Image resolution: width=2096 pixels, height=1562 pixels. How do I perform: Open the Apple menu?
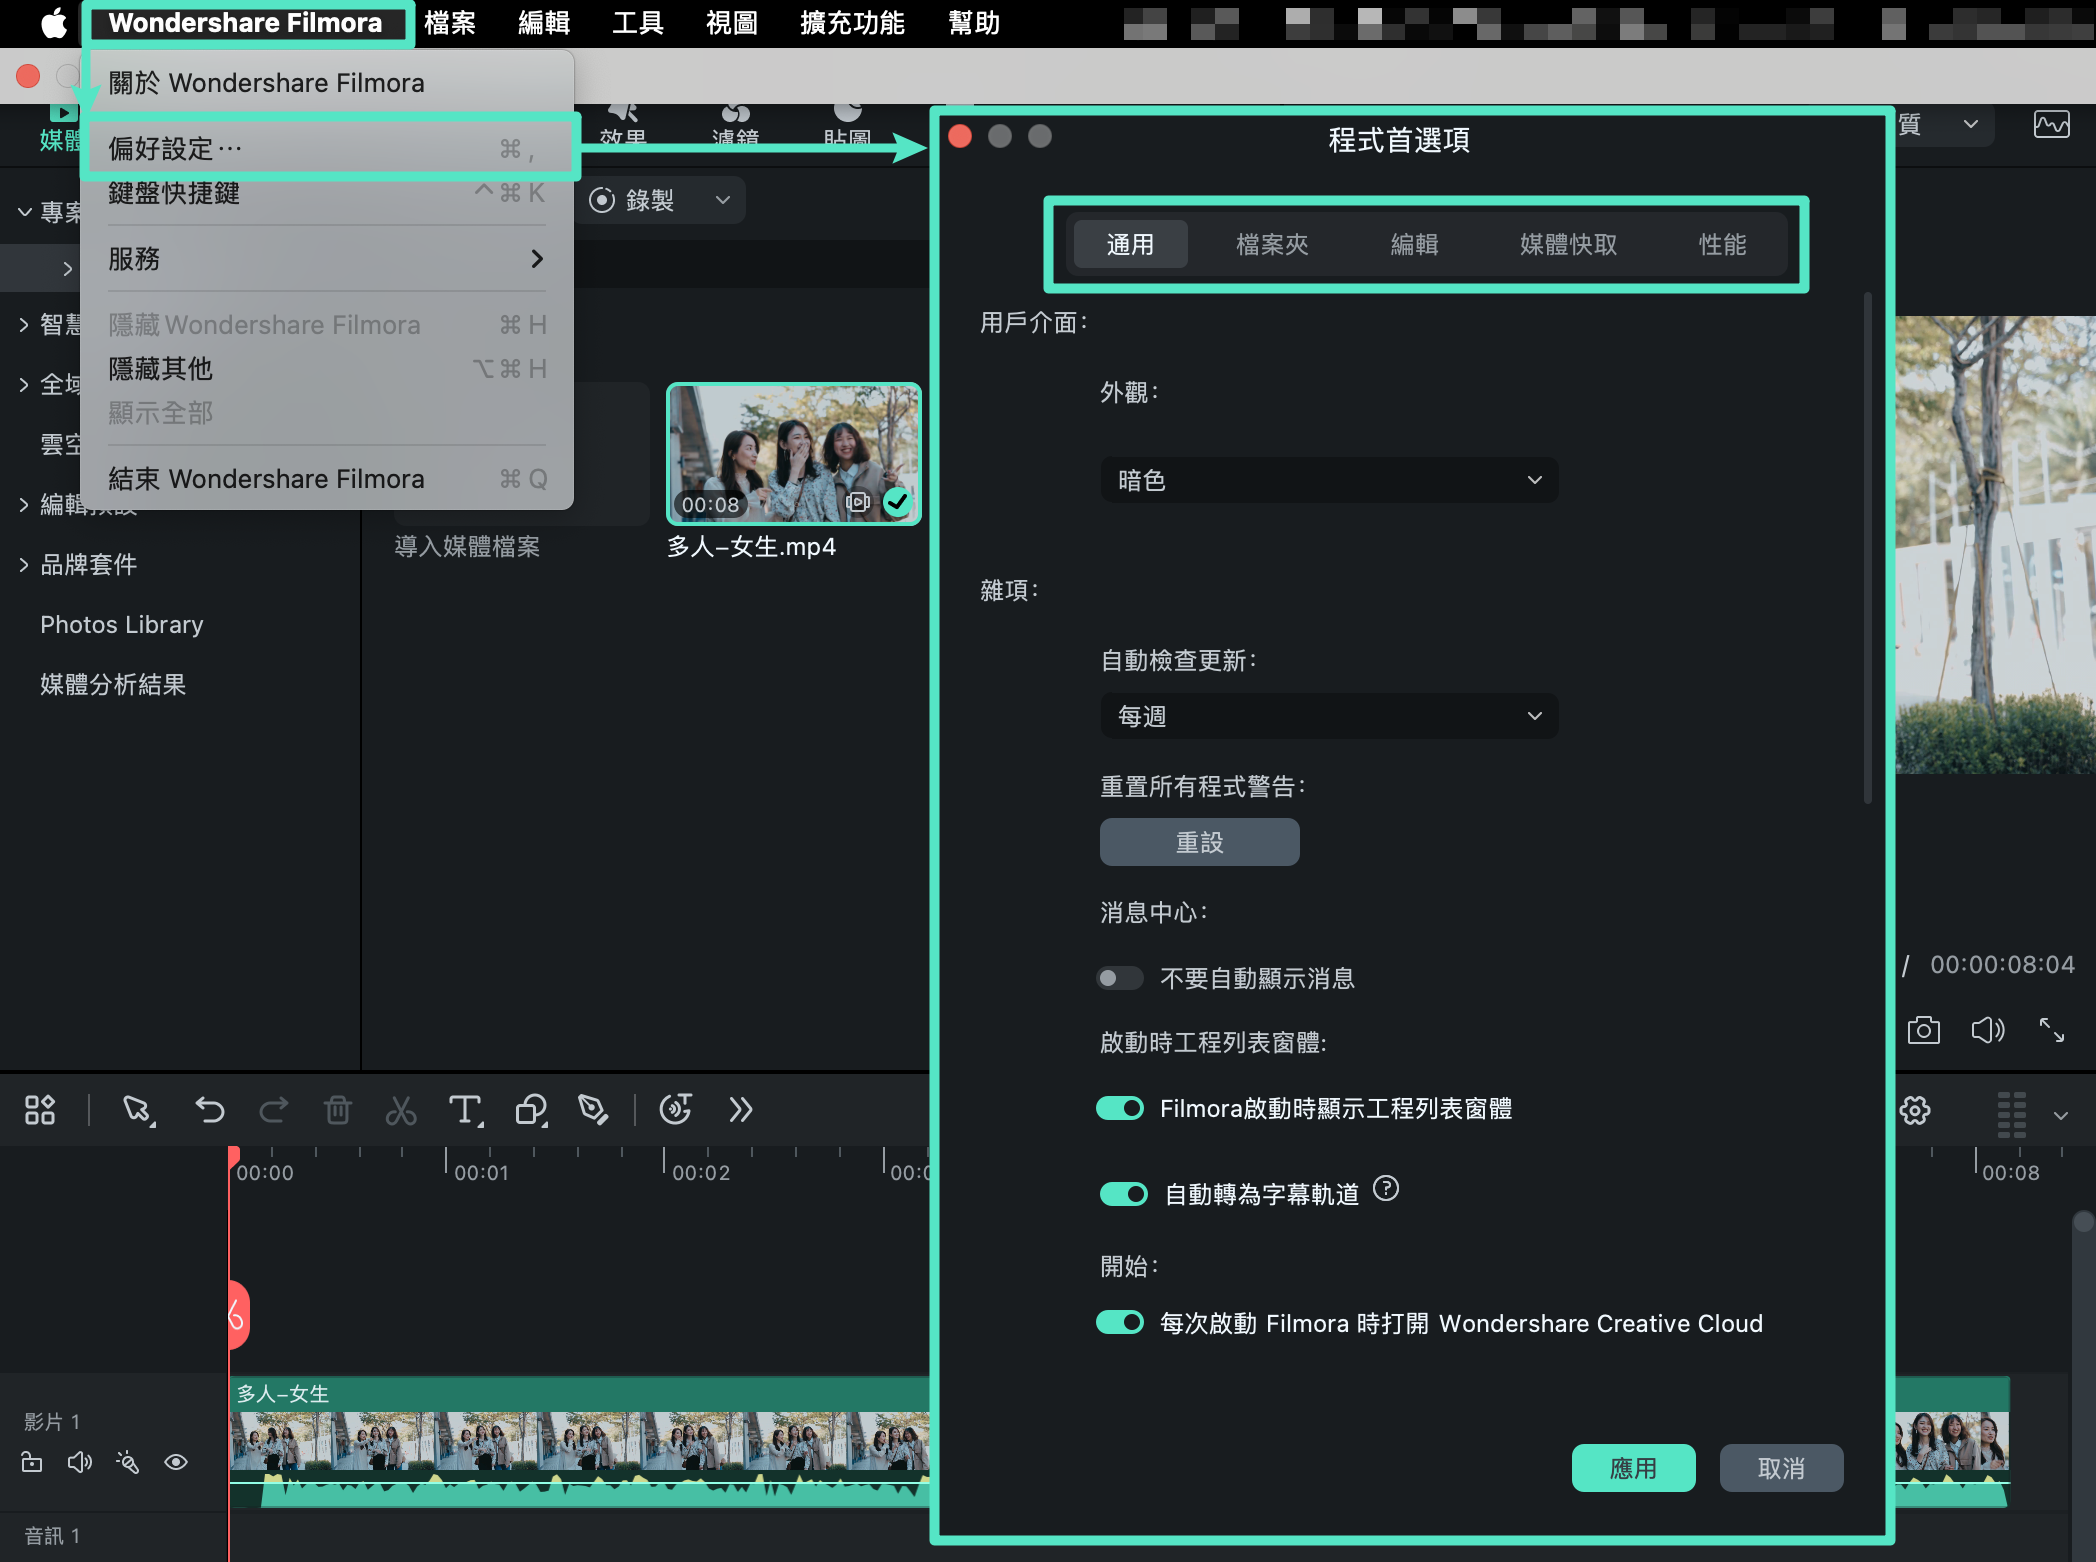click(53, 23)
